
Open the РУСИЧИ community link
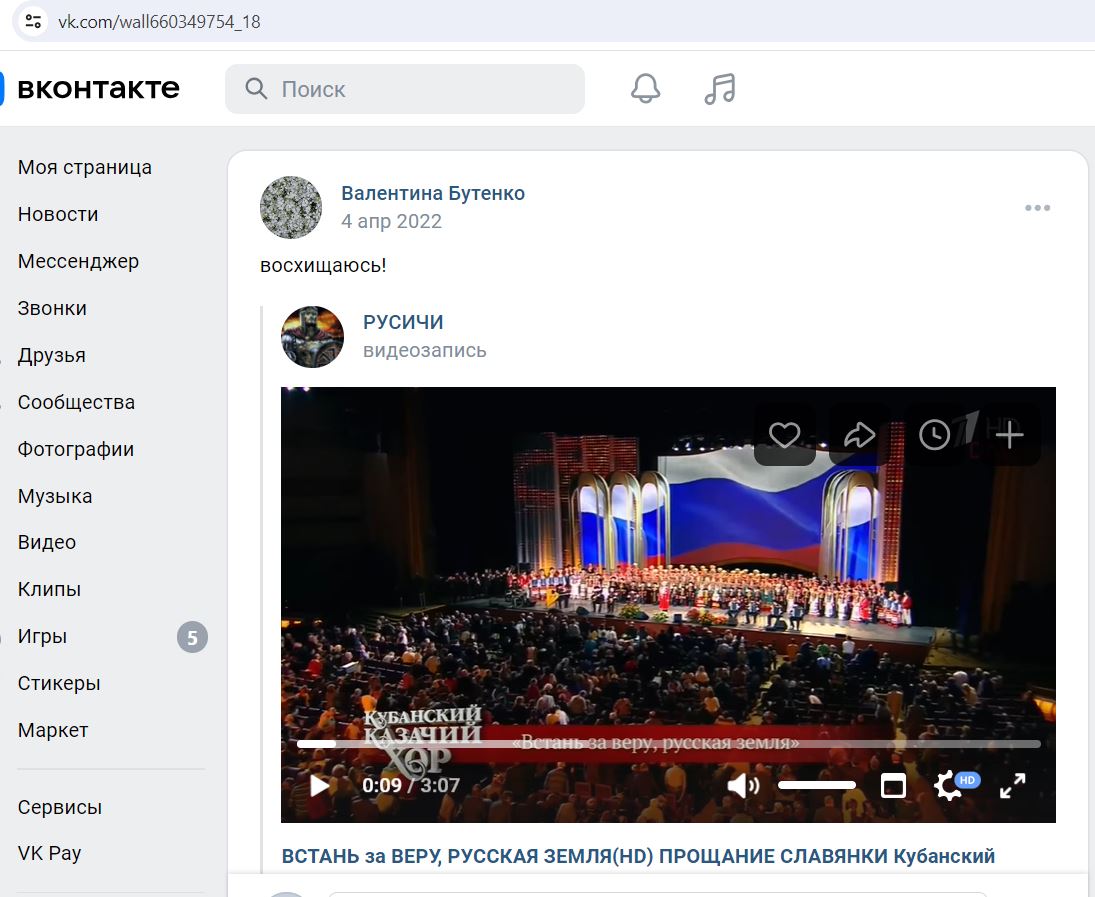[x=403, y=322]
